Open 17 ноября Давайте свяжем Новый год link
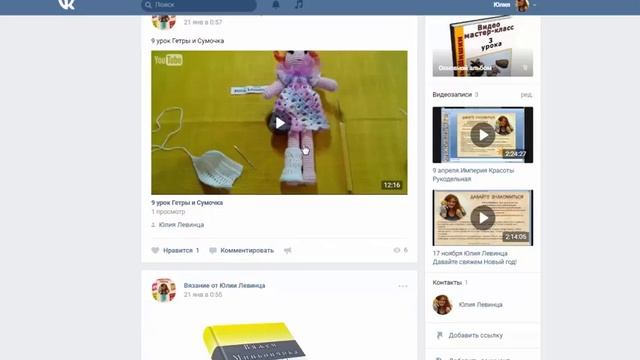Image resolution: width=640 pixels, height=360 pixels. point(475,258)
